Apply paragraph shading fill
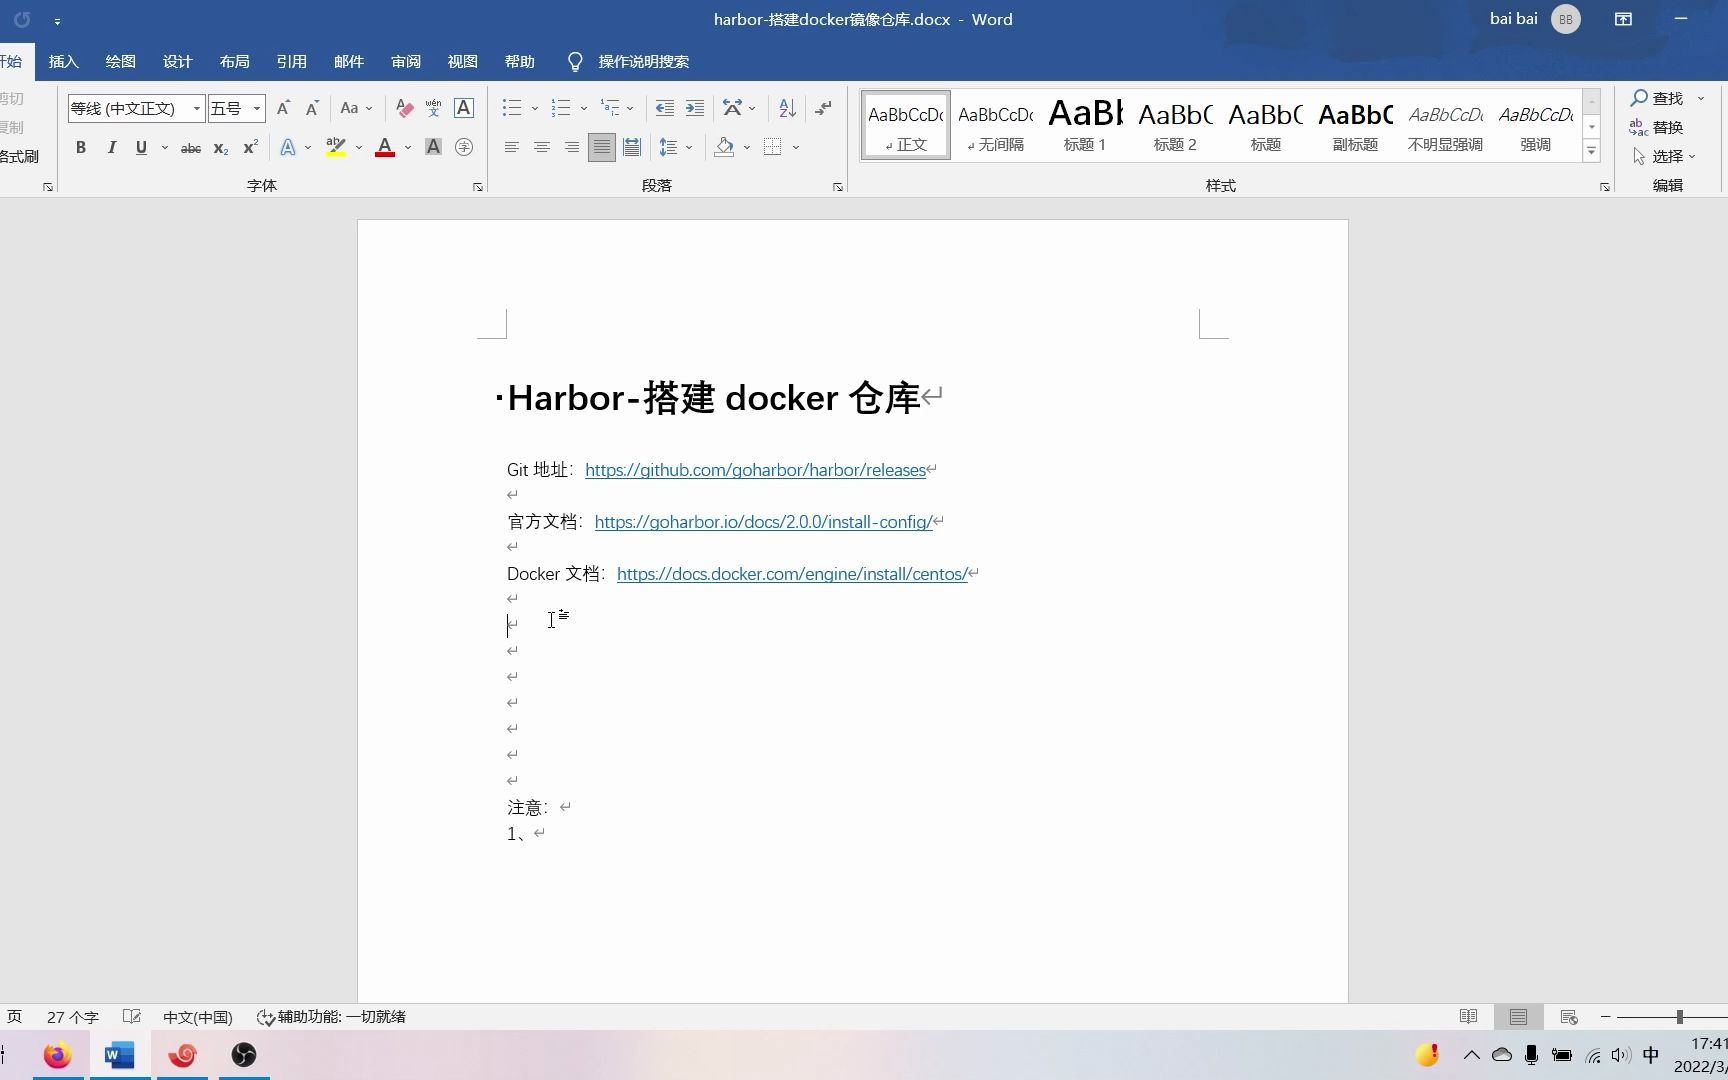 [x=725, y=148]
